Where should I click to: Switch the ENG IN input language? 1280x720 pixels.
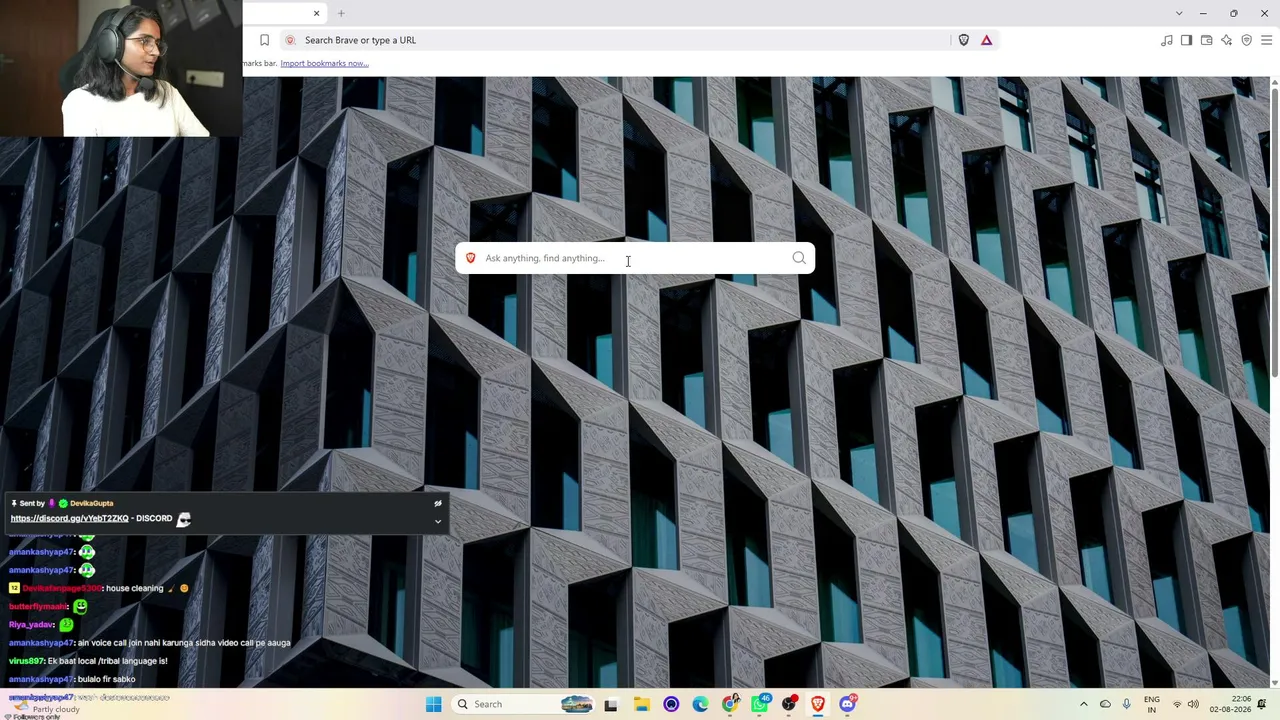(1152, 704)
